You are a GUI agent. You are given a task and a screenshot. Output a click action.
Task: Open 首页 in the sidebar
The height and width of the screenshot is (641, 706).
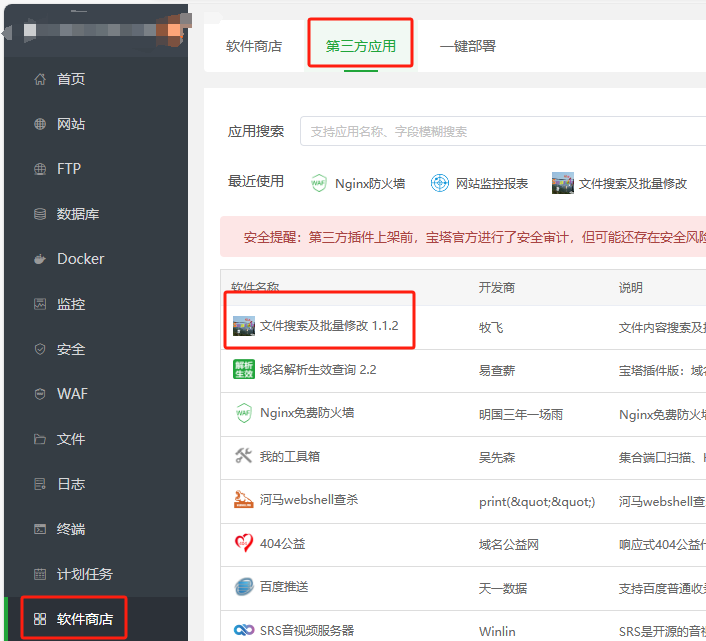tap(71, 79)
